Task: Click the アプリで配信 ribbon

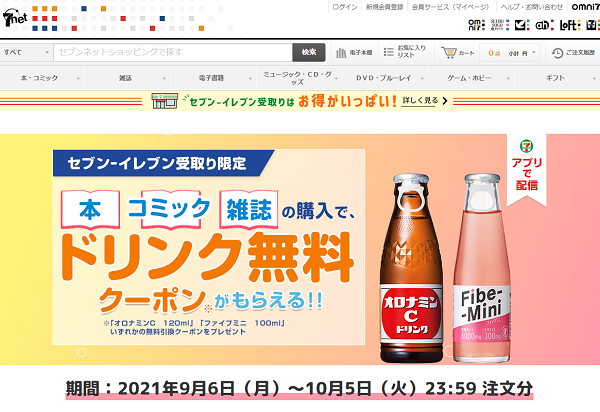Action: [527, 169]
